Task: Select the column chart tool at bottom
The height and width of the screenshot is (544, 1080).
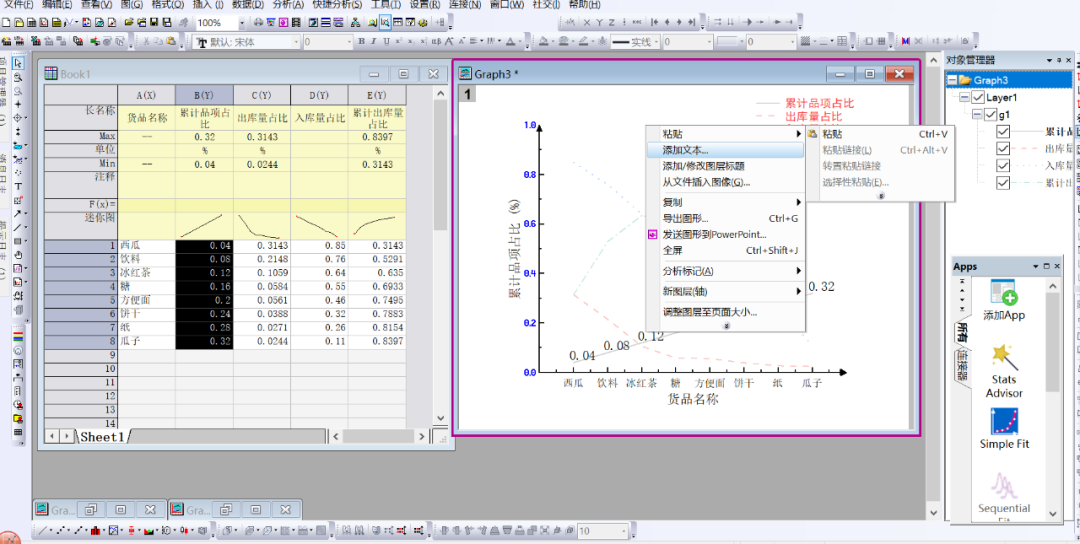Action: pos(95,530)
